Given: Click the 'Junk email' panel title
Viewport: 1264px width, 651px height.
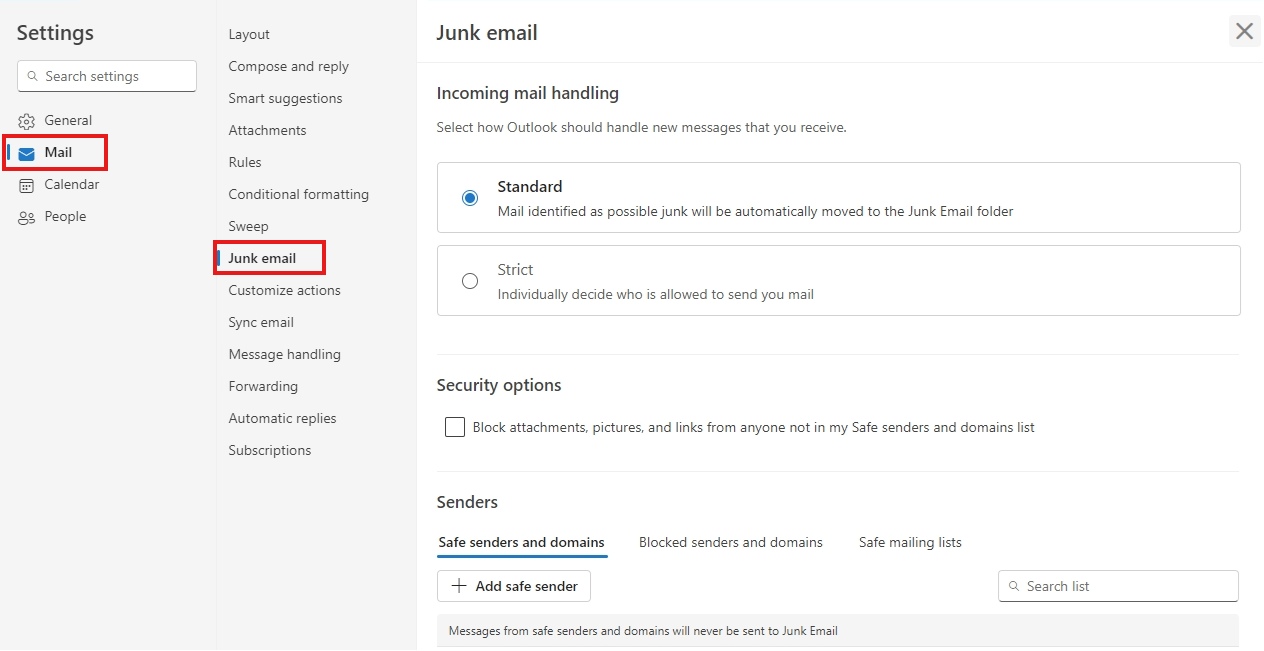Looking at the screenshot, I should point(487,33).
